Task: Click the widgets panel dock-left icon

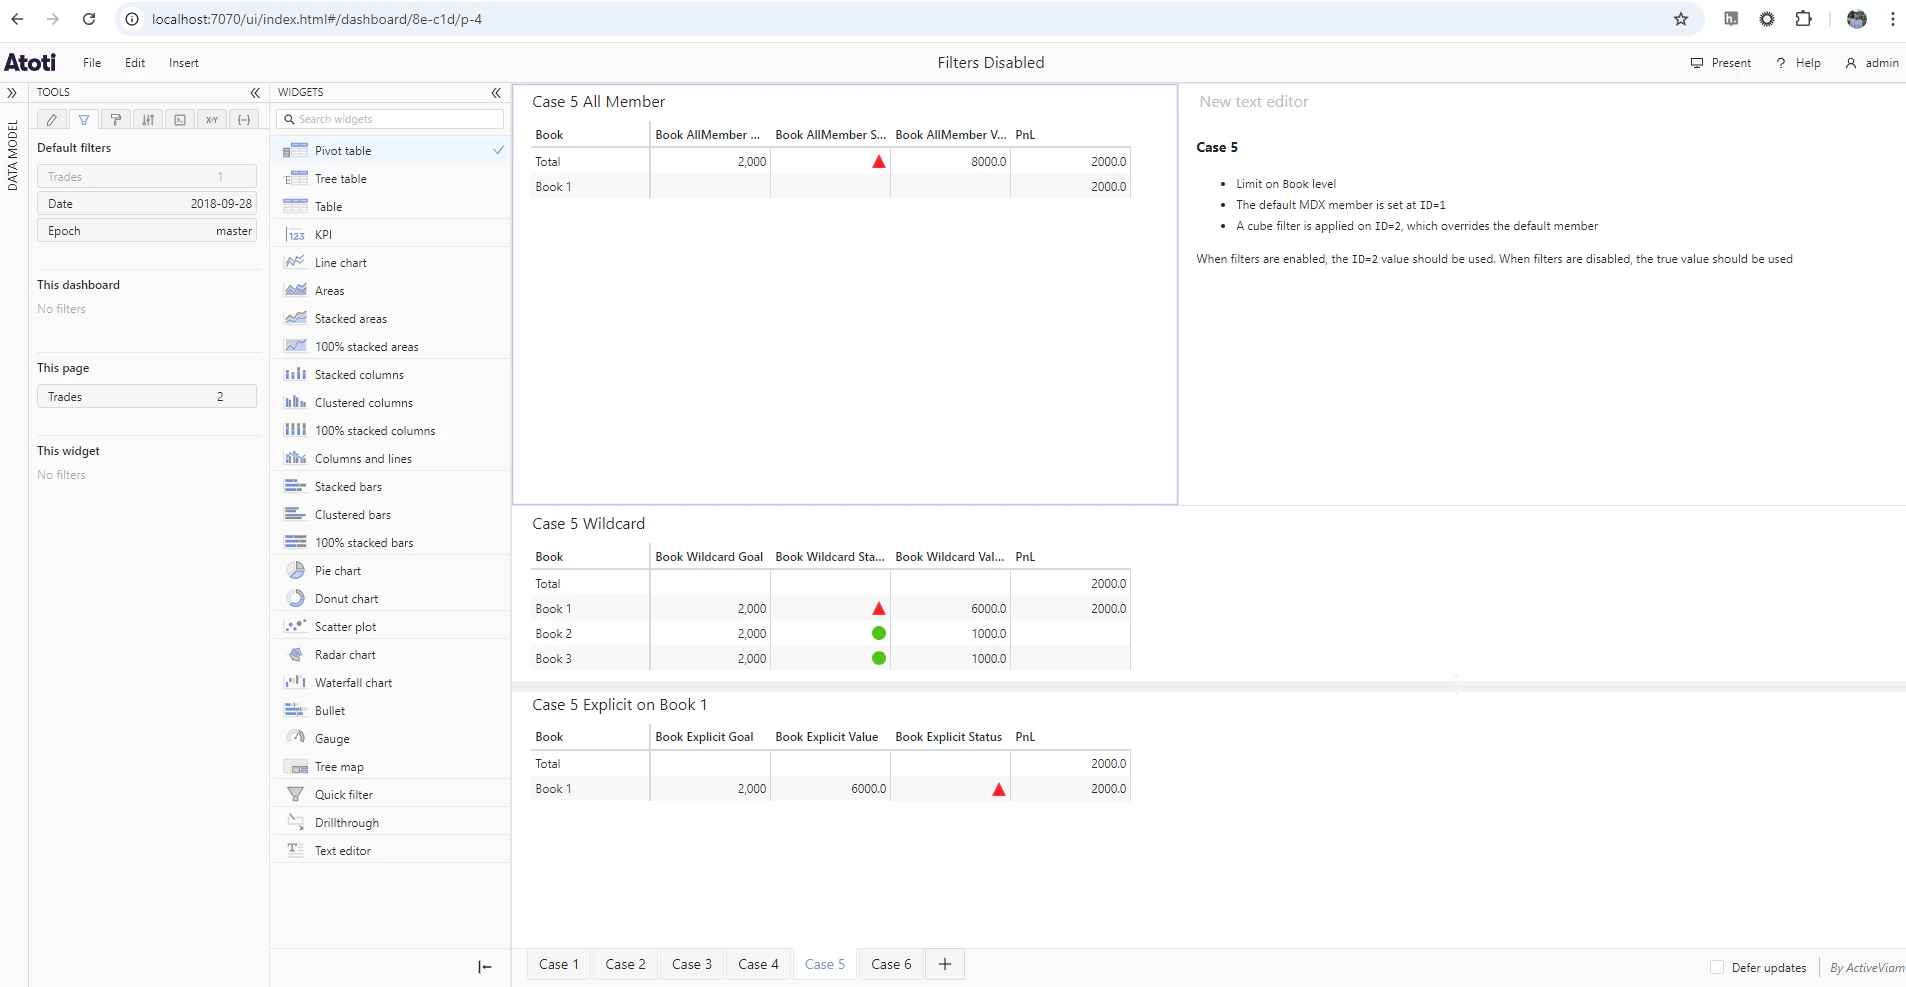Action: click(x=485, y=966)
